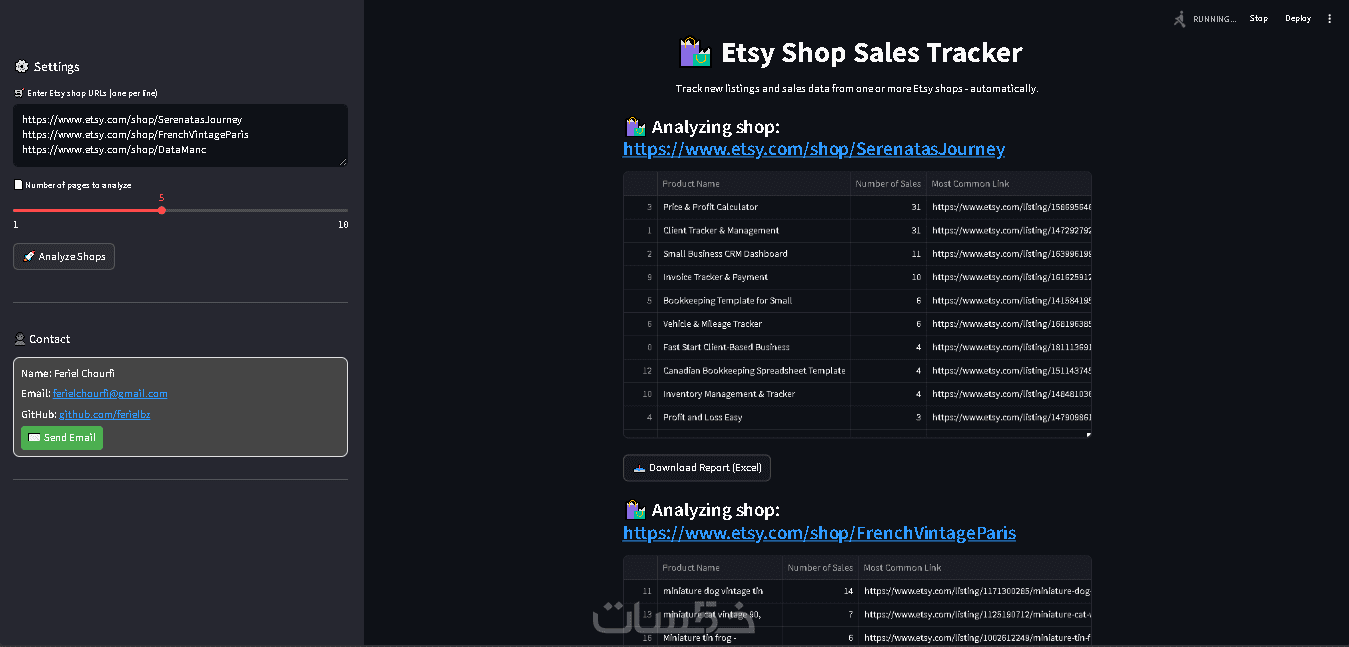The width and height of the screenshot is (1349, 647).
Task: Select the miniature dog vintage tin cell
Action: [720, 591]
